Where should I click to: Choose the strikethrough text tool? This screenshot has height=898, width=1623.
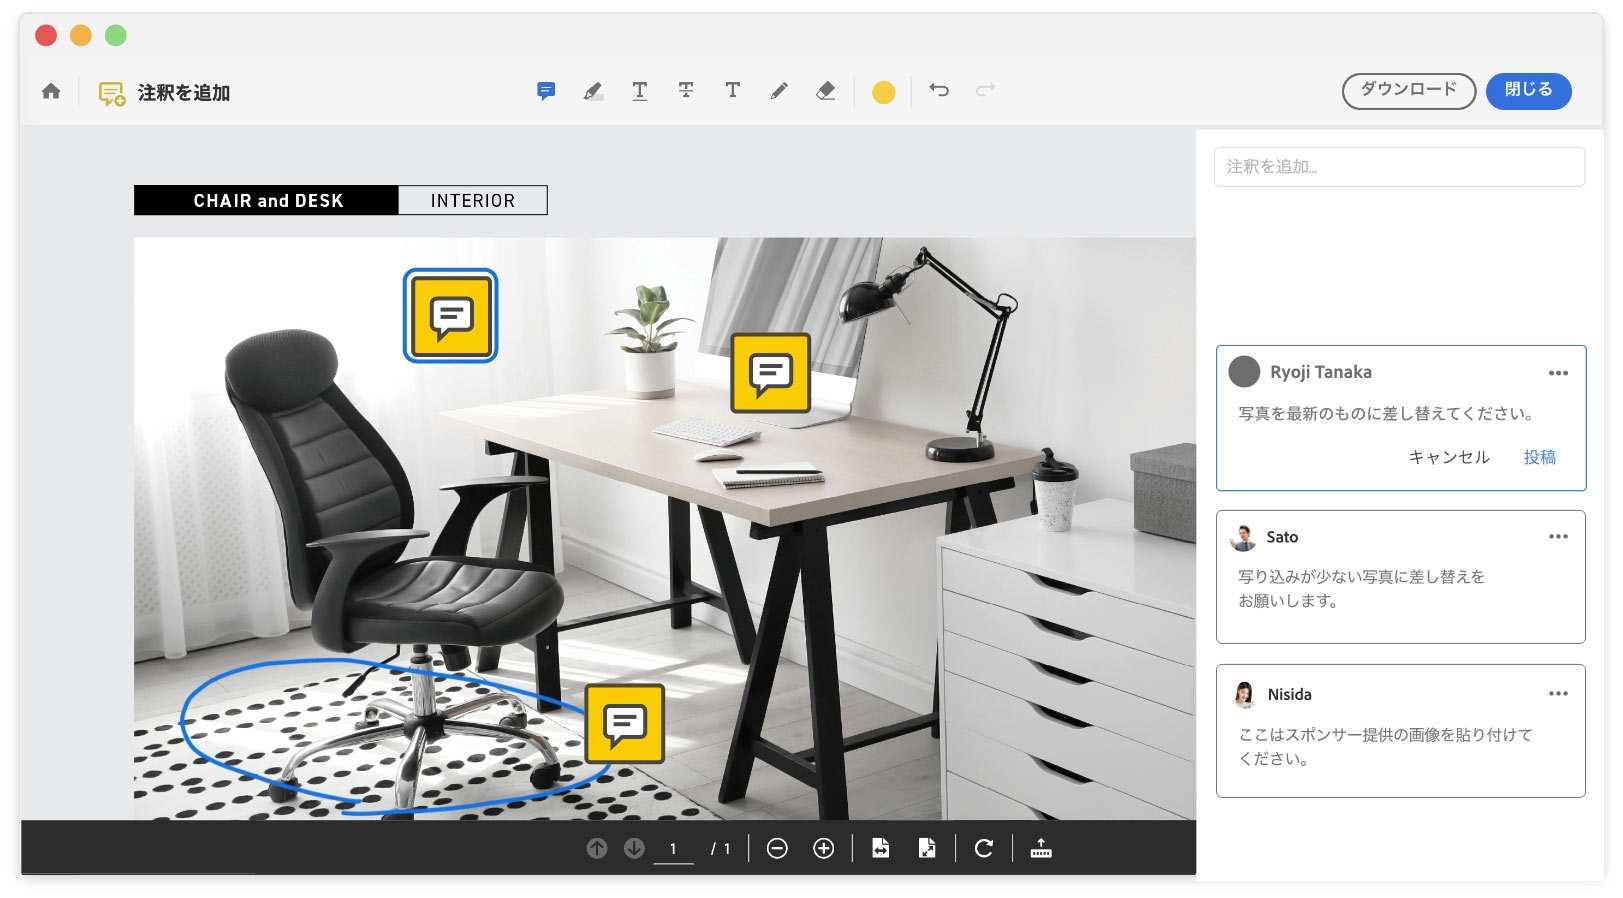686,91
